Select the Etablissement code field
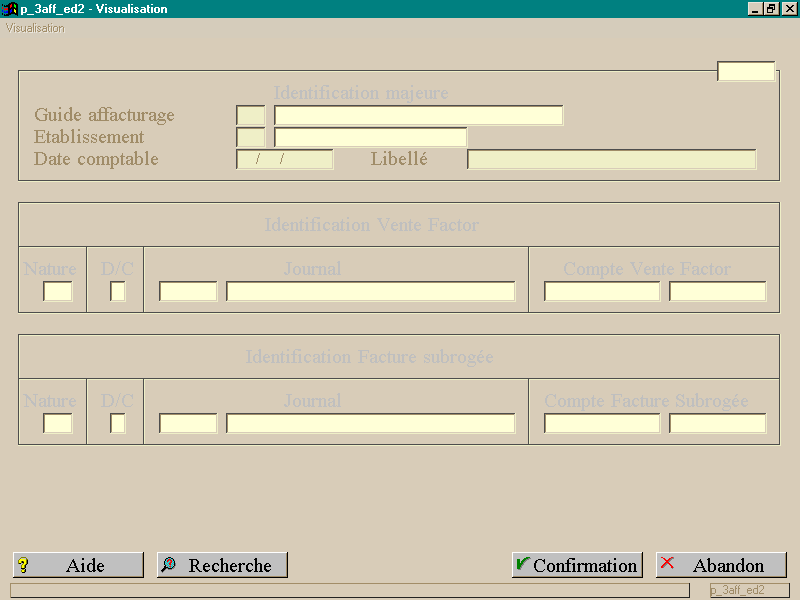Screen dimensions: 800x600 [251, 137]
